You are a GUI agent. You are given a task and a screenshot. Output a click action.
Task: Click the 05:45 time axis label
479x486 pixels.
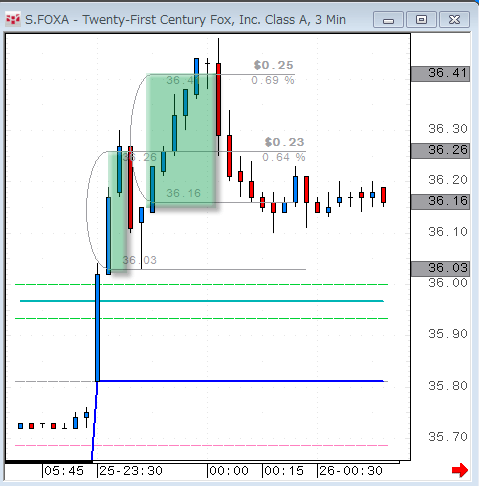click(64, 471)
